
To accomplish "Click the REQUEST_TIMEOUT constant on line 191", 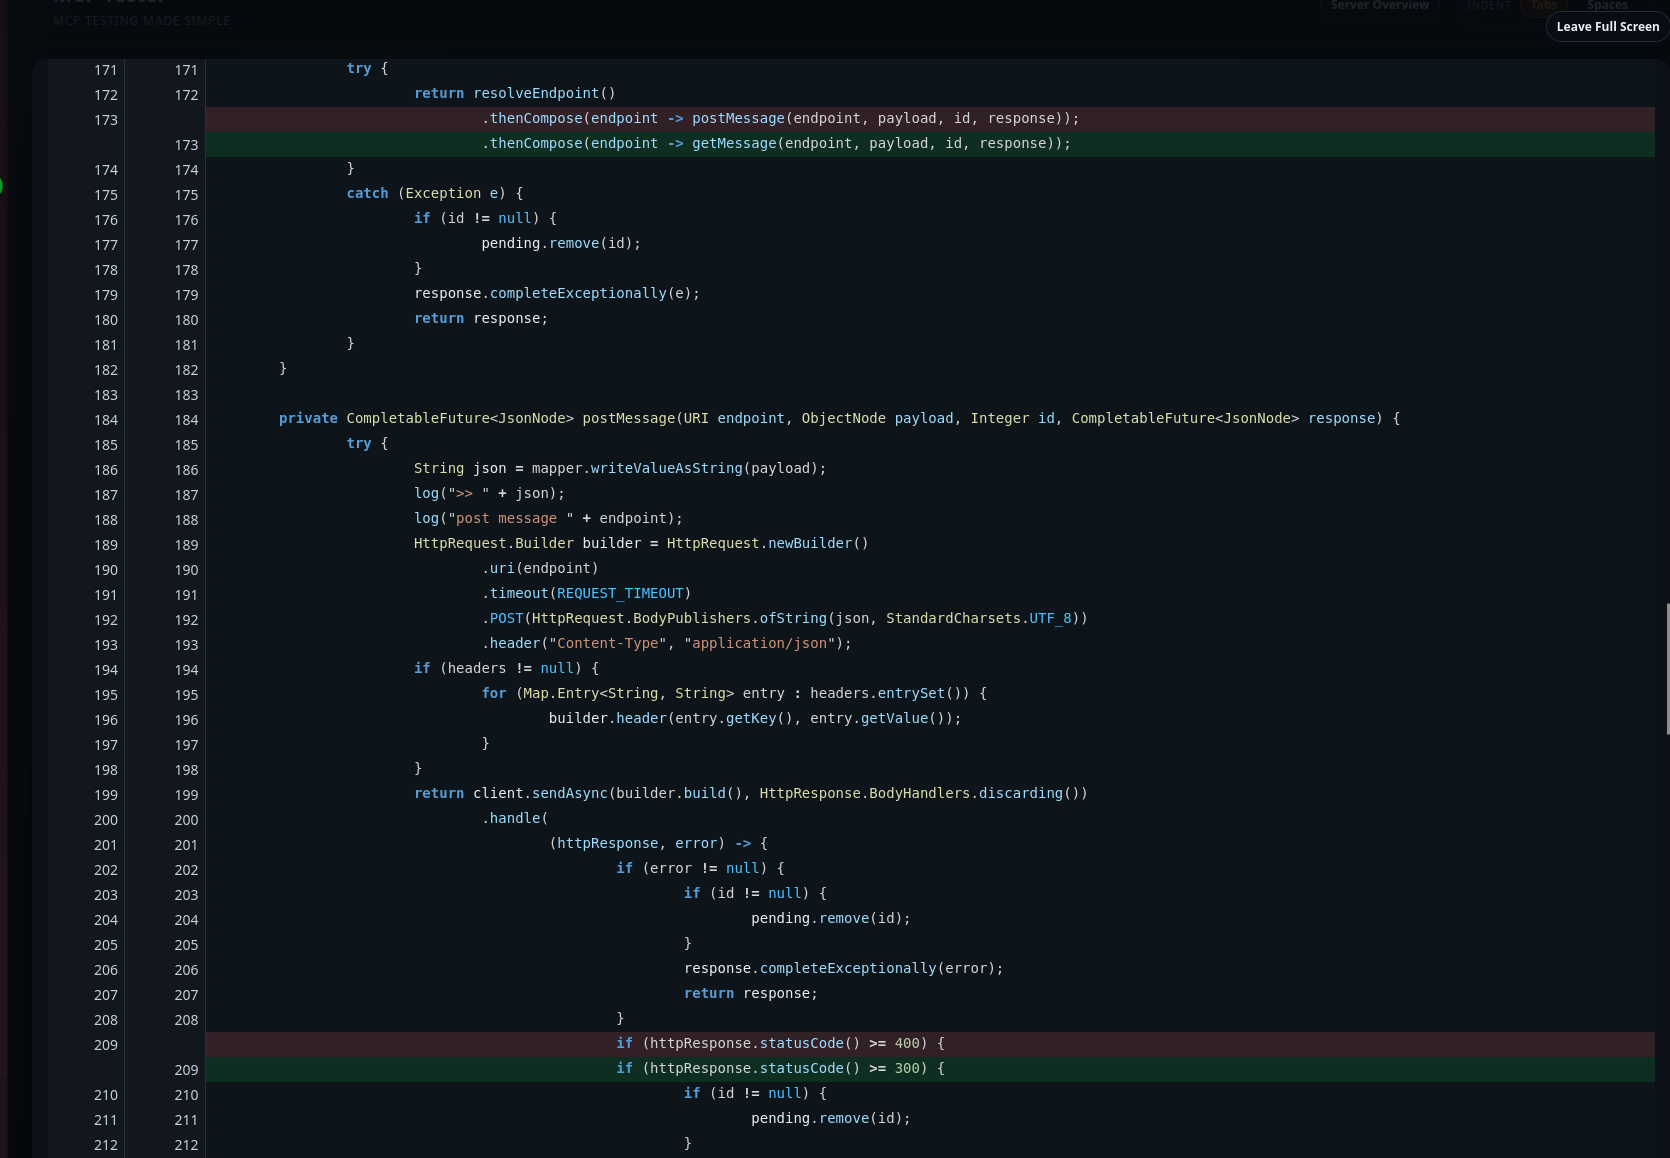I will tap(619, 593).
